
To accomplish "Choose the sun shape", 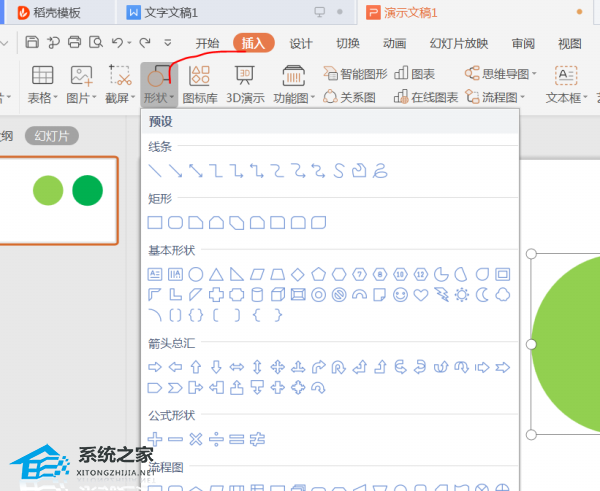I will (462, 295).
